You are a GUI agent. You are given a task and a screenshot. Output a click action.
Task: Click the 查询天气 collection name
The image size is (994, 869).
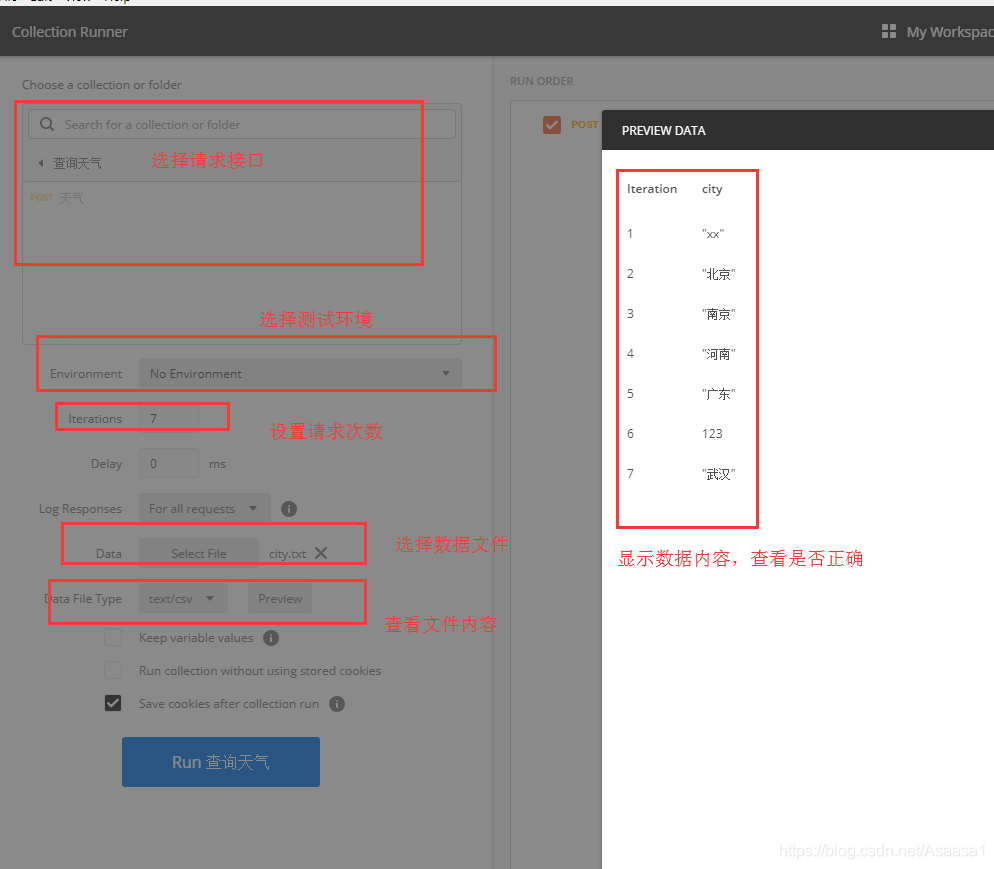tap(77, 163)
